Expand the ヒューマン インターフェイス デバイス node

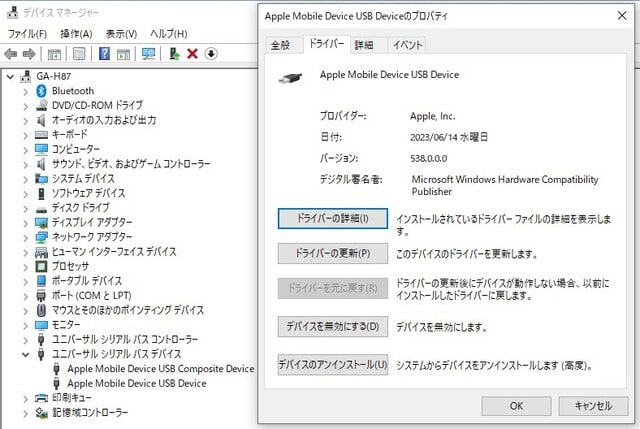(26, 252)
